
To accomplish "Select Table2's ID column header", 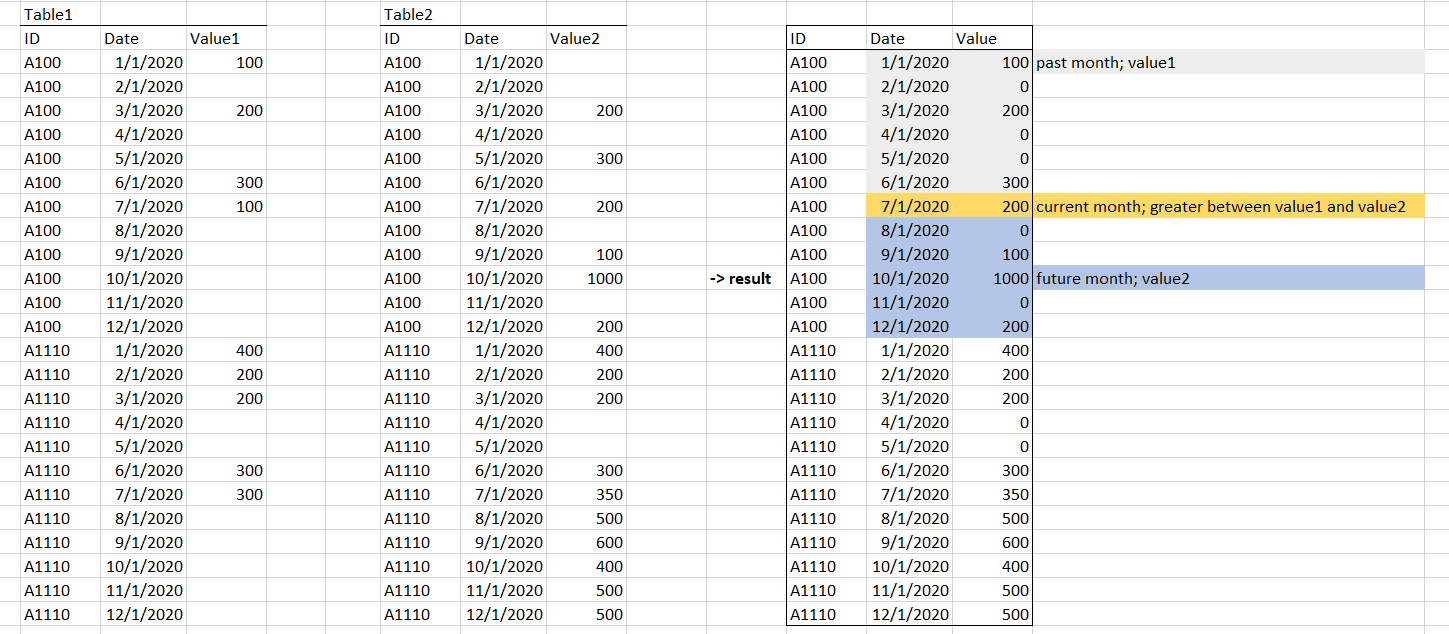I will 420,38.
